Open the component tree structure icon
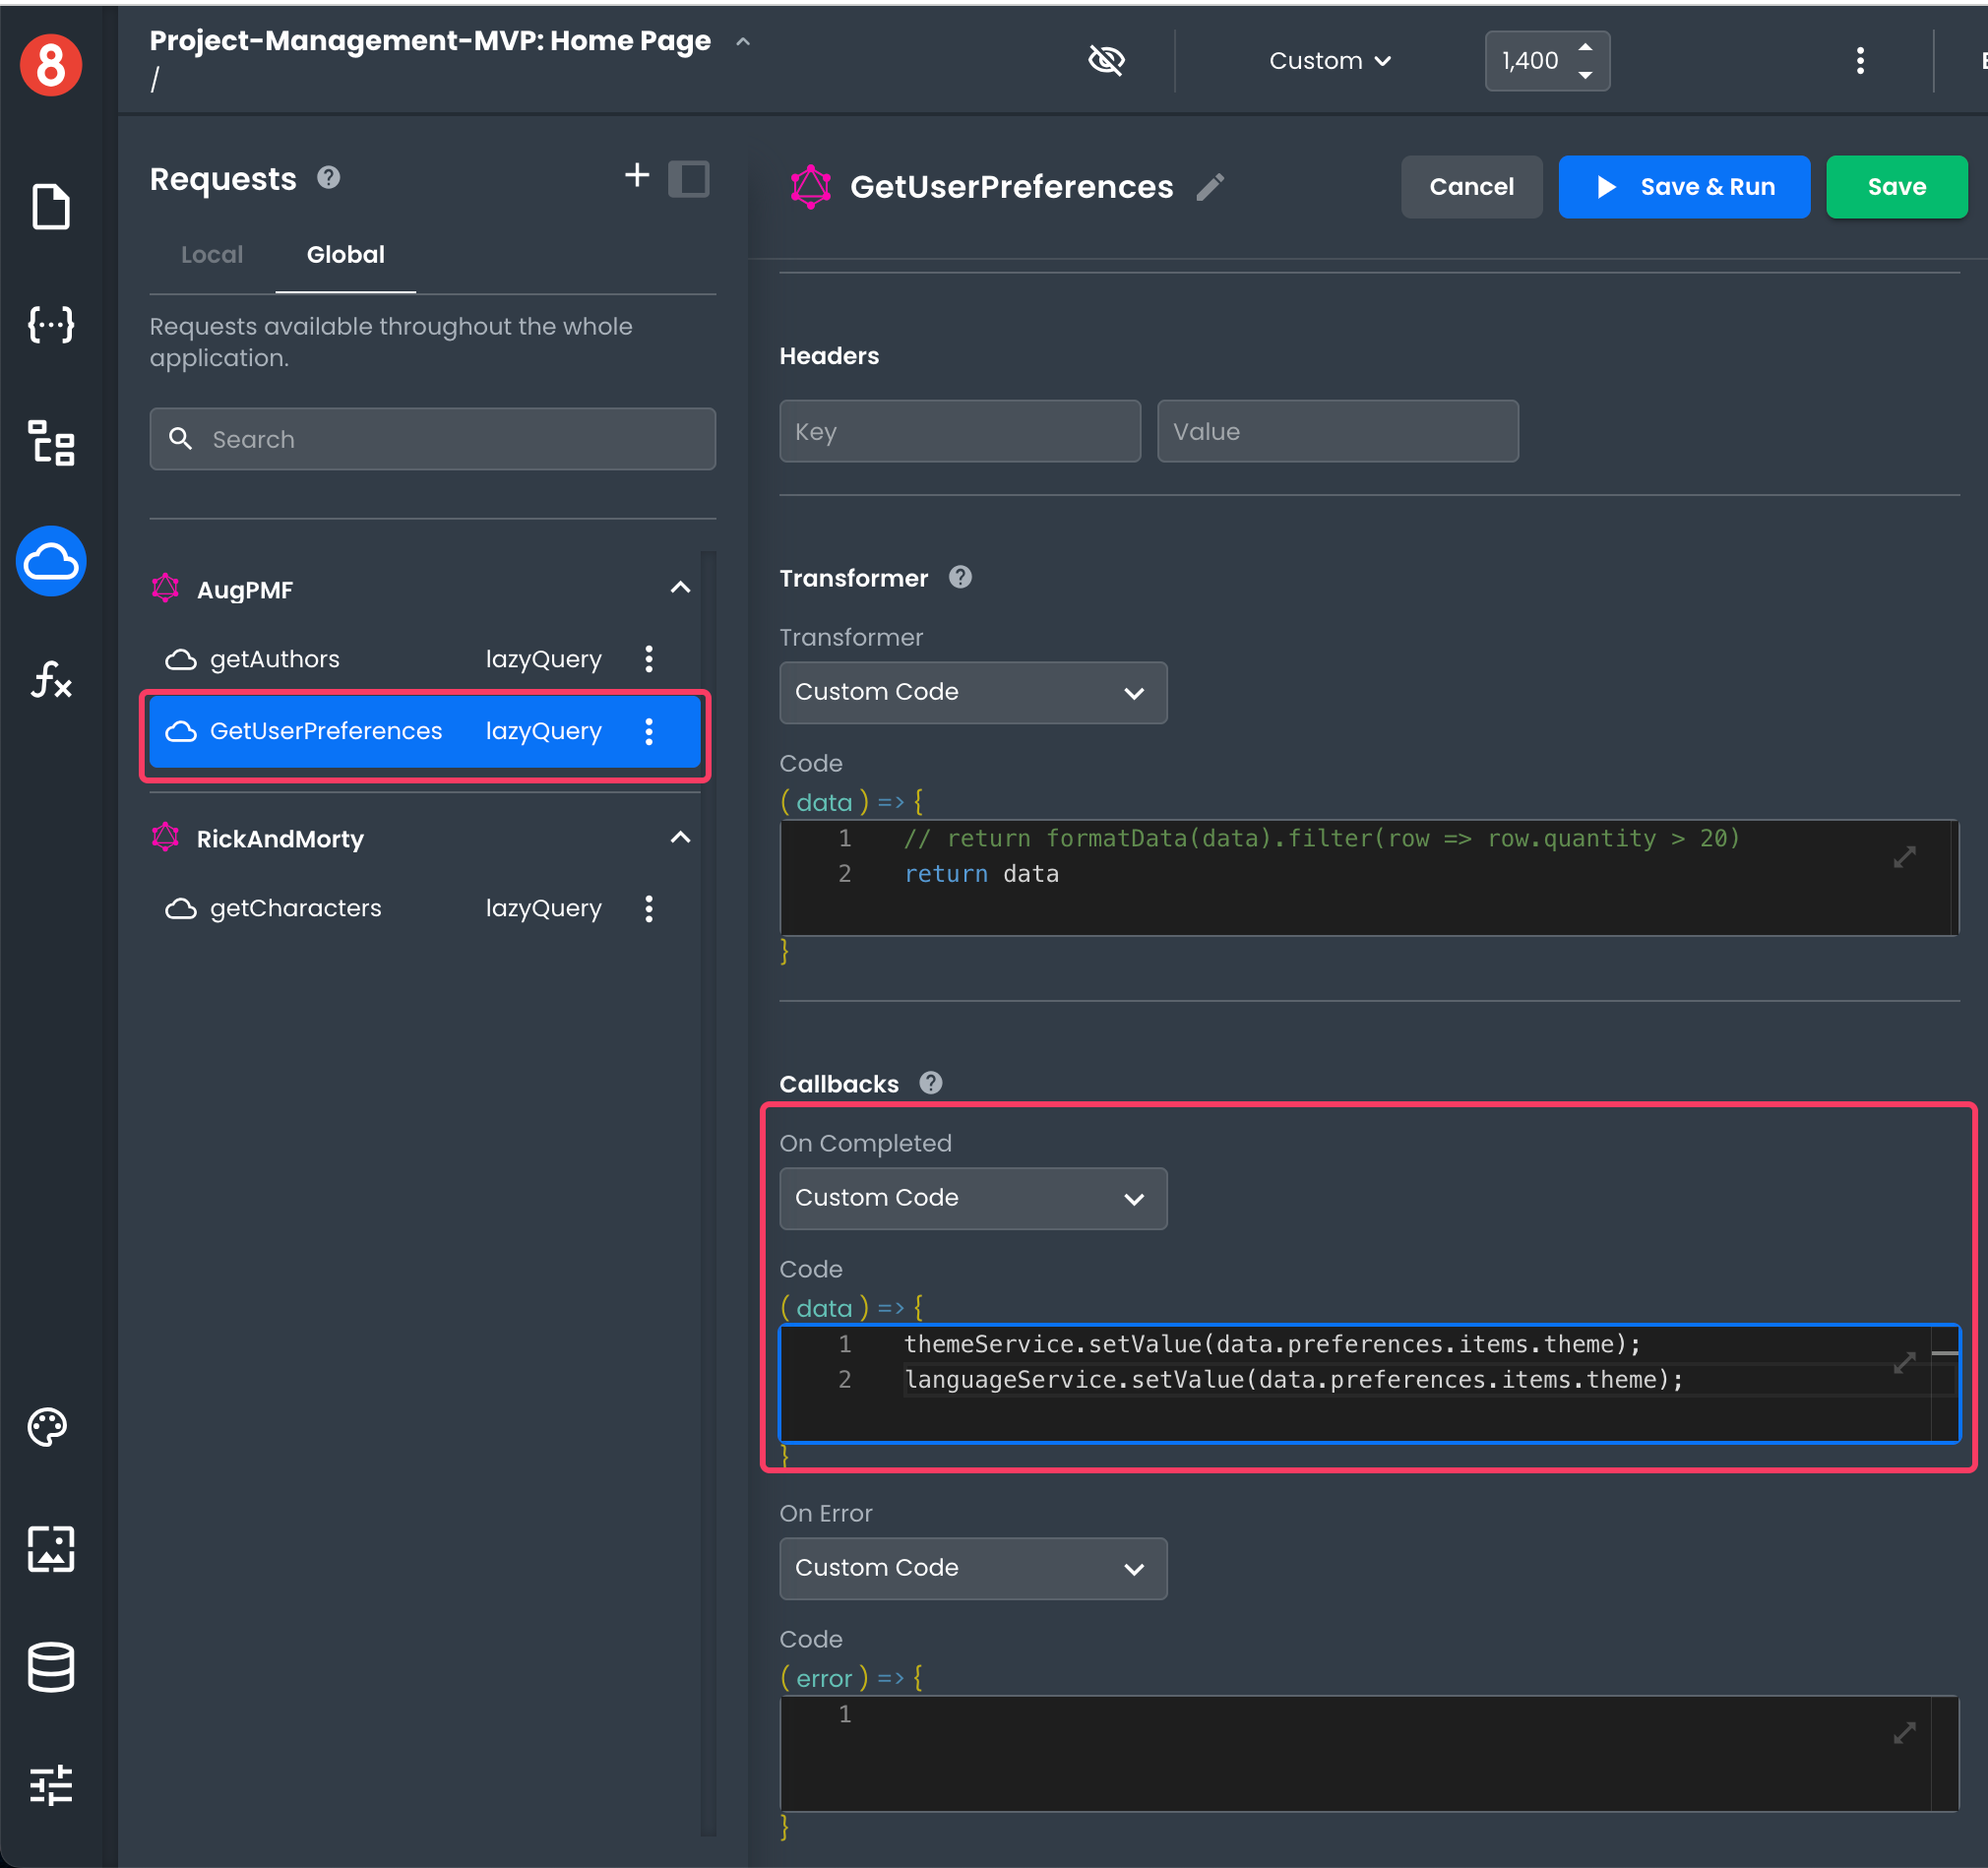This screenshot has width=1988, height=1868. click(50, 443)
